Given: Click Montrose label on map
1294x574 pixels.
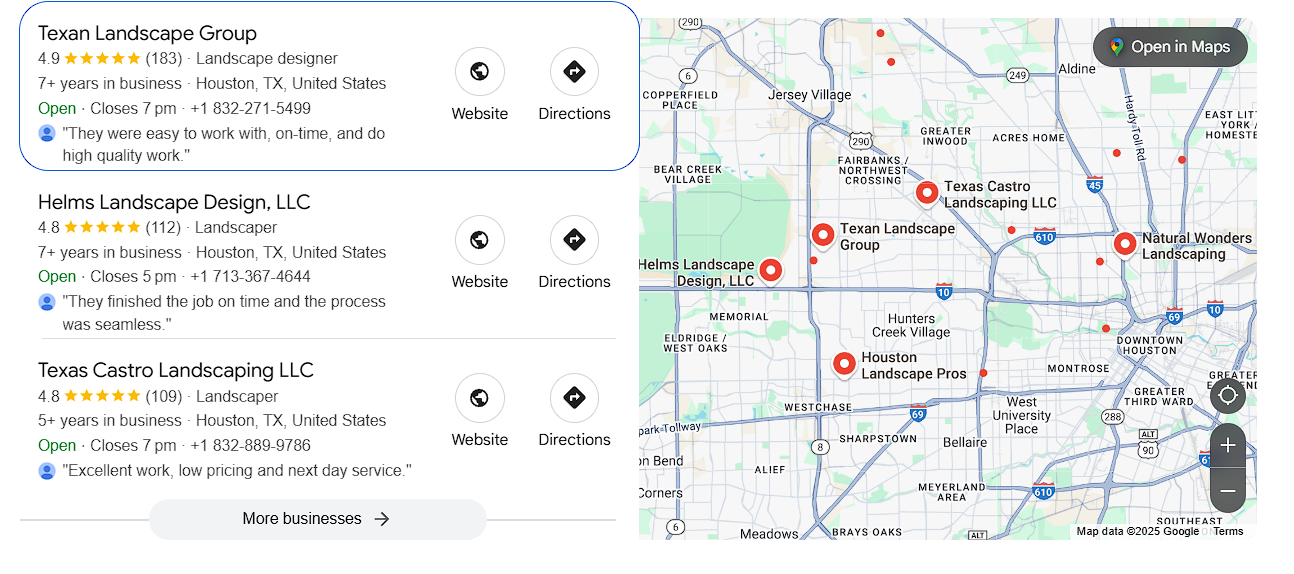Looking at the screenshot, I should tap(1078, 368).
